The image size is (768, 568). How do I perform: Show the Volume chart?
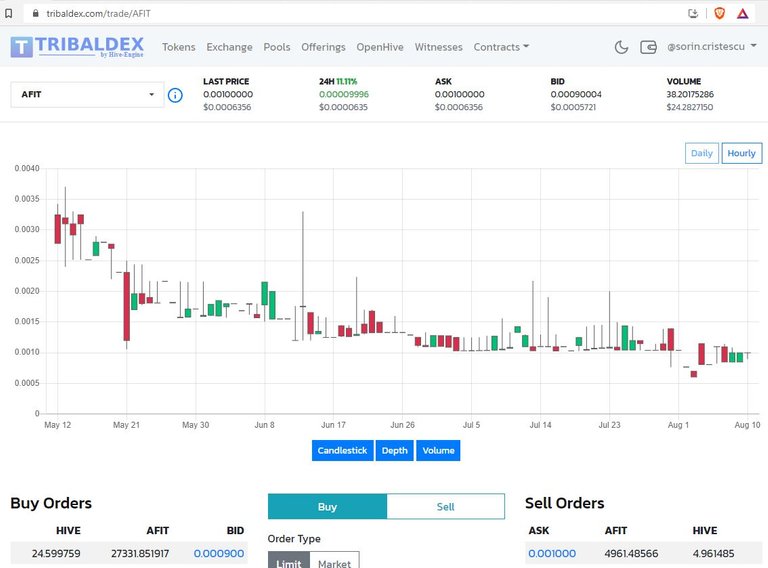[x=438, y=450]
